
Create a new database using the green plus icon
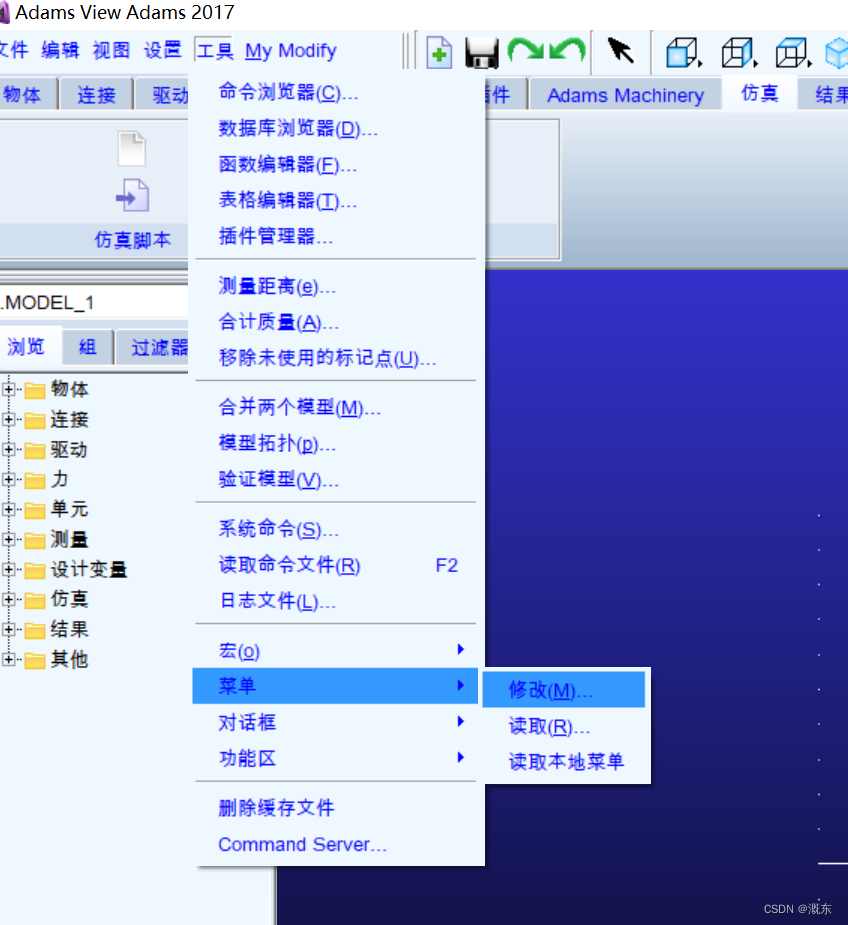[x=439, y=52]
